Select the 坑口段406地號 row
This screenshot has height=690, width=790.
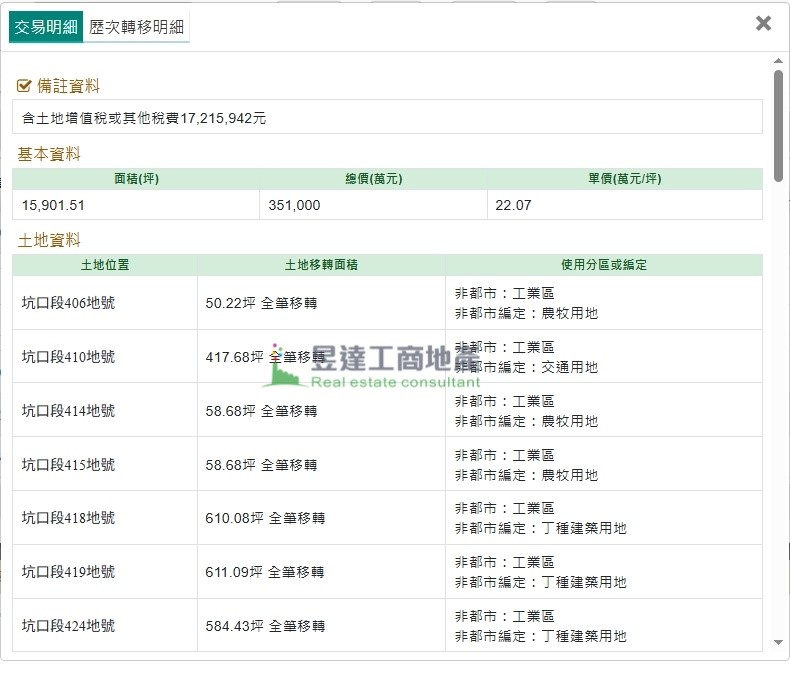pyautogui.click(x=68, y=303)
